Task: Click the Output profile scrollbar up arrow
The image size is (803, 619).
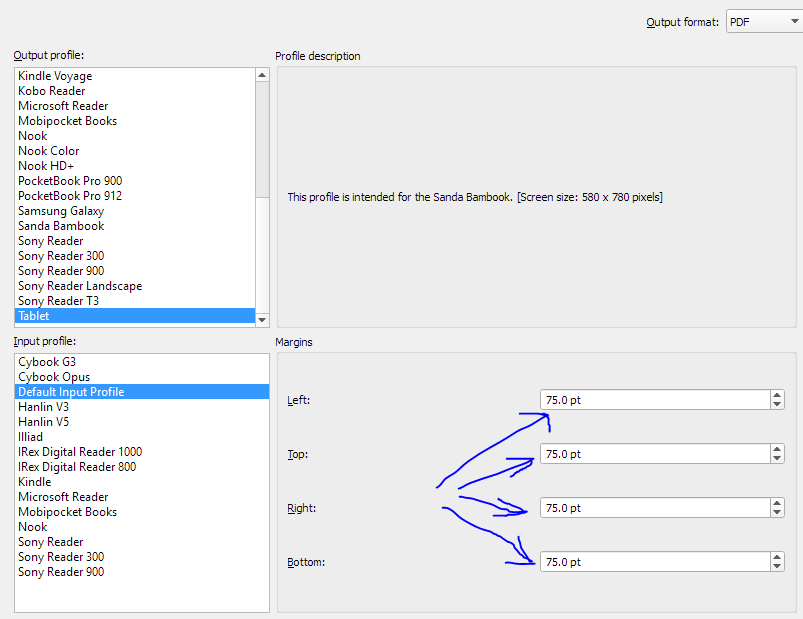Action: (x=262, y=75)
